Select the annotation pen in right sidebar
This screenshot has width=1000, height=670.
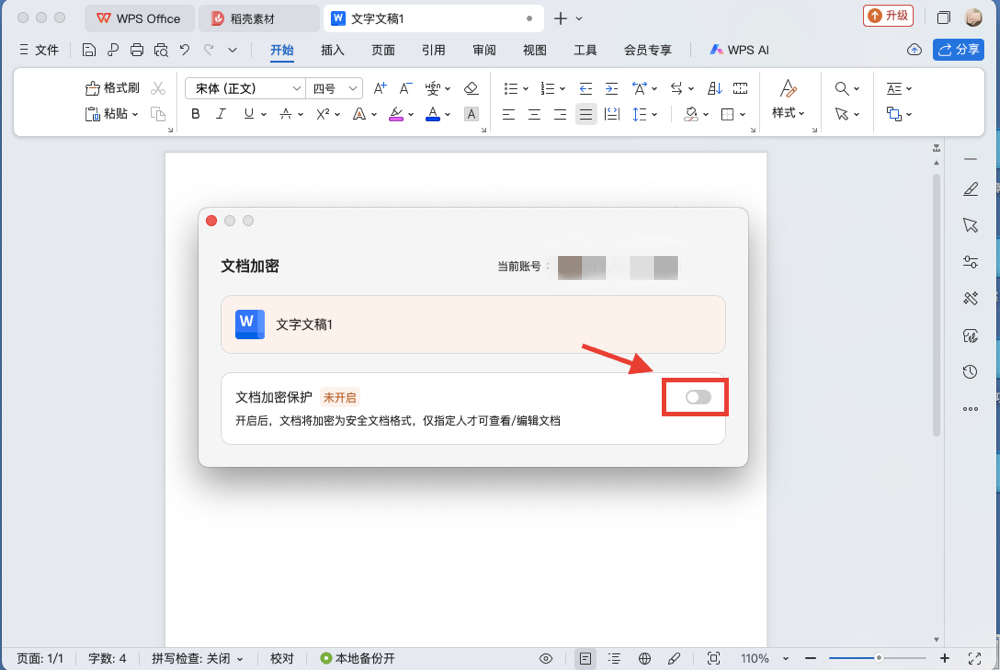[970, 189]
